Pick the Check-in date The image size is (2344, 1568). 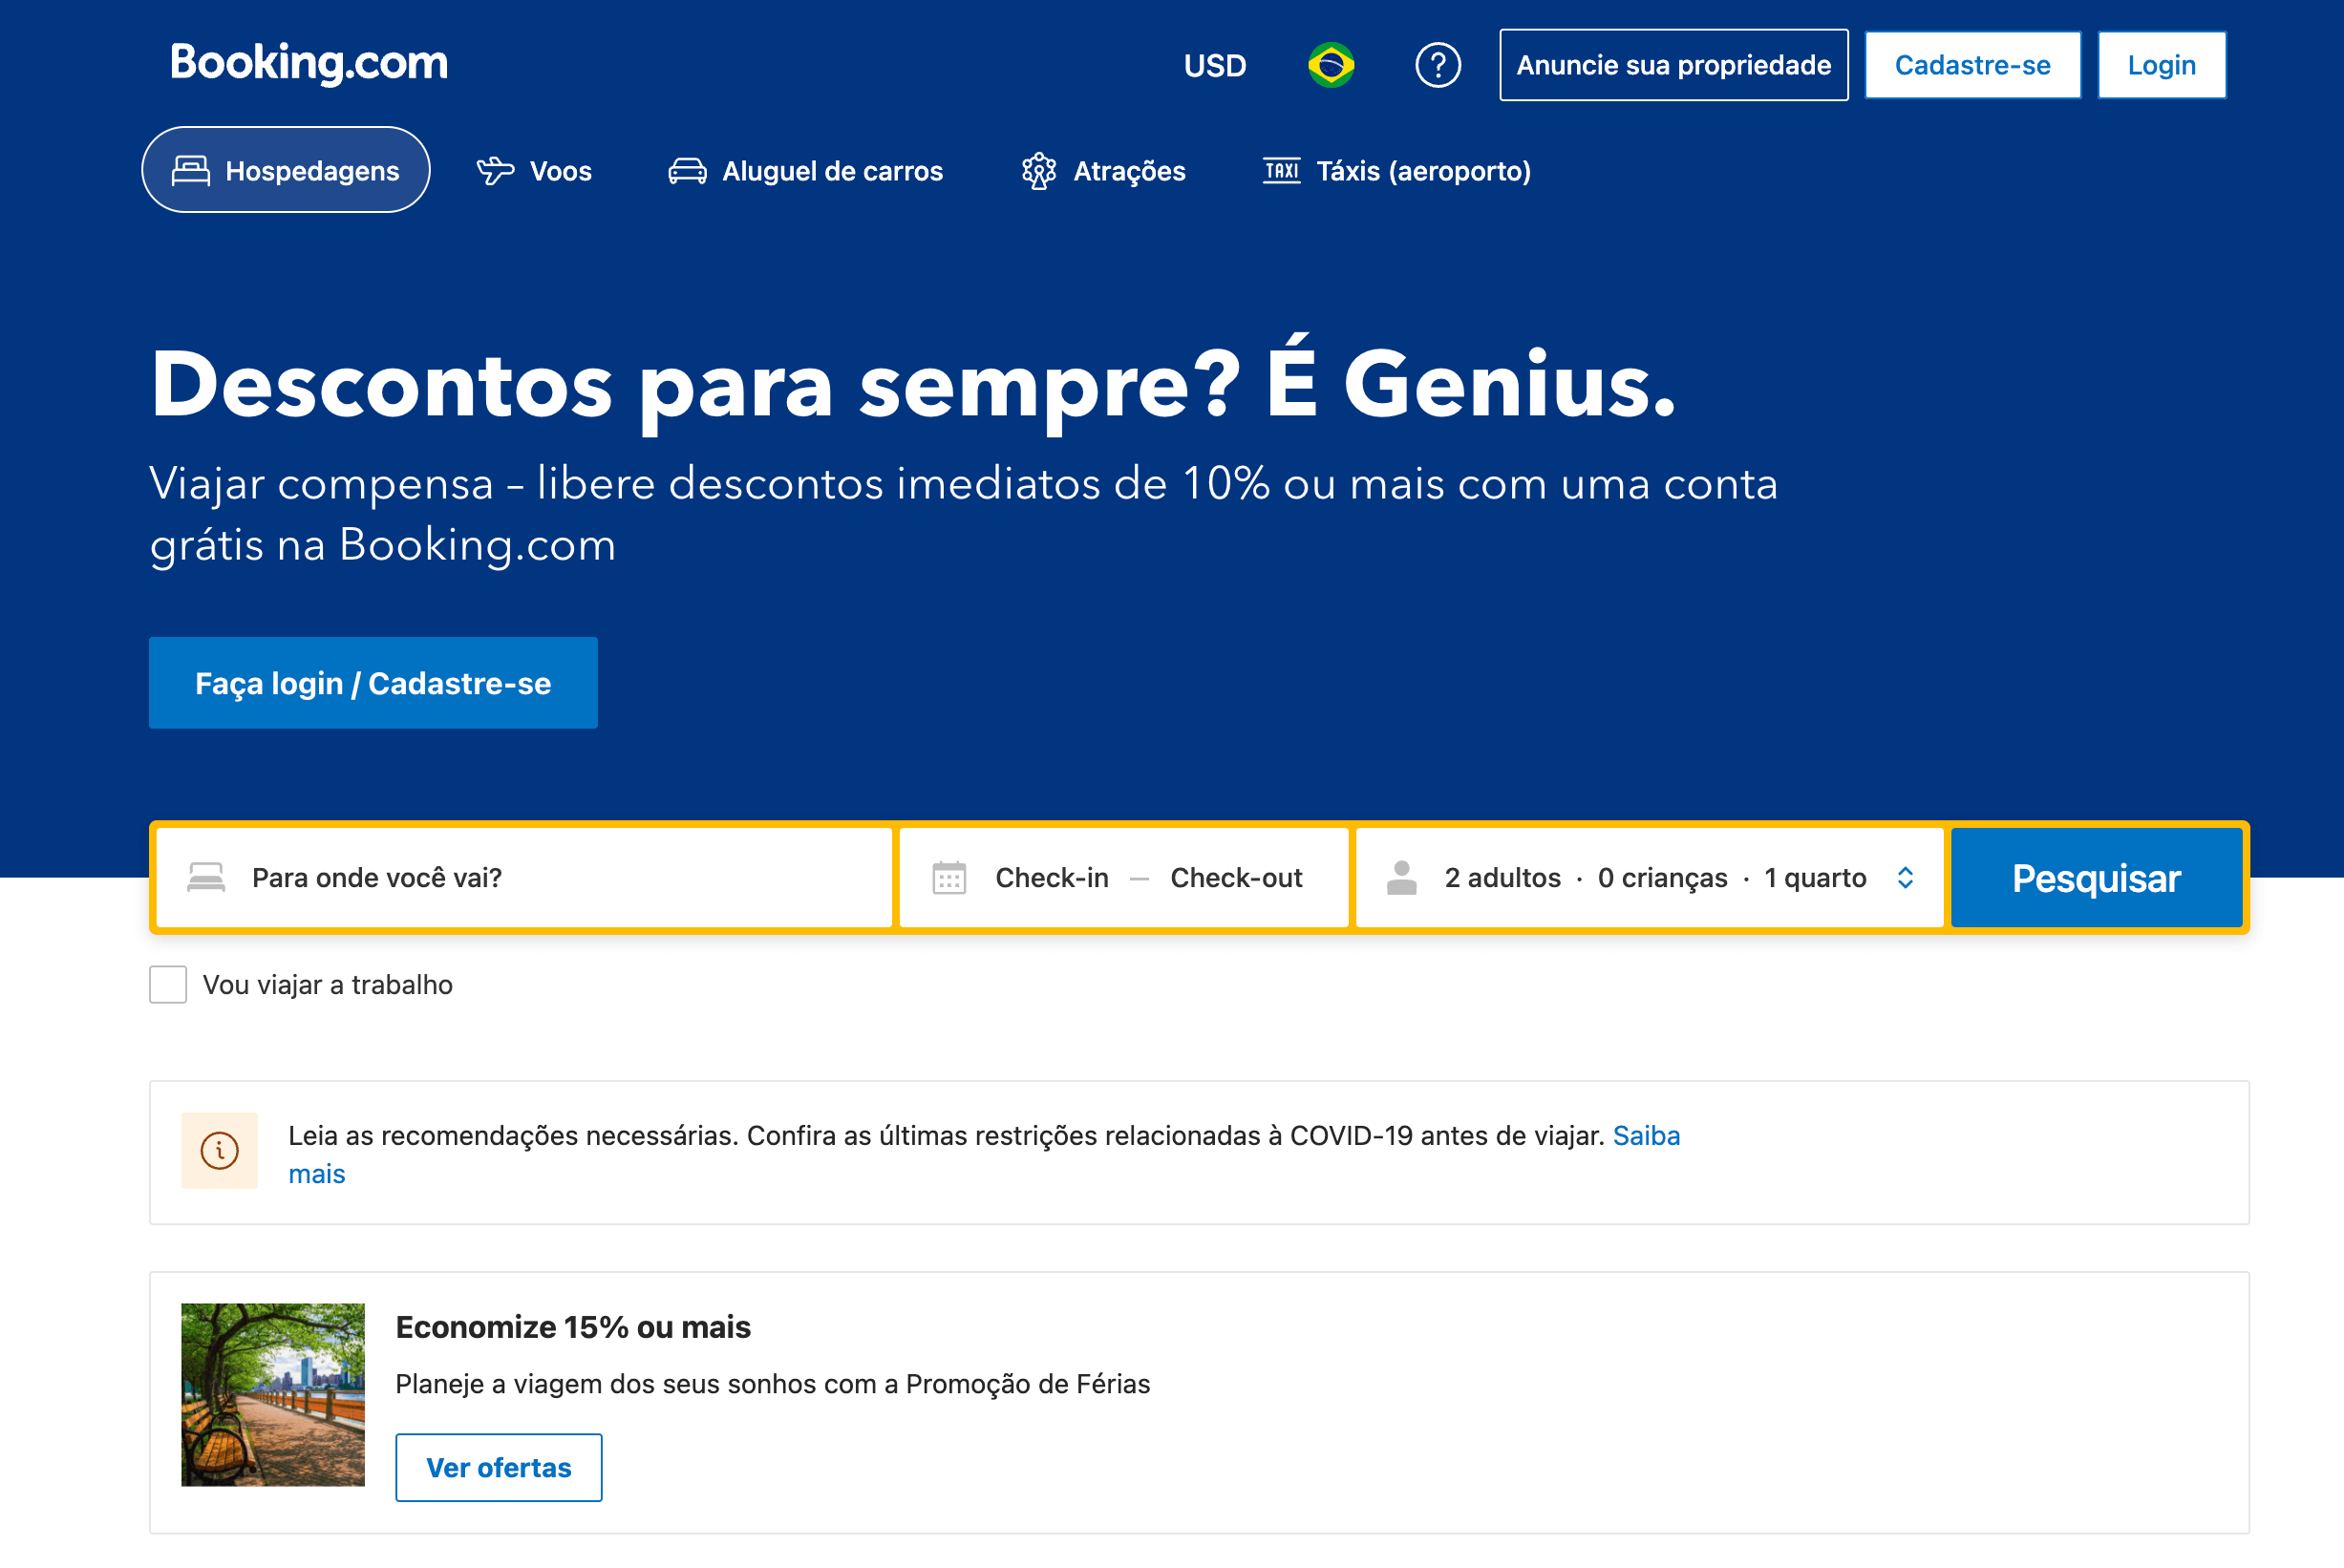pyautogui.click(x=1052, y=877)
